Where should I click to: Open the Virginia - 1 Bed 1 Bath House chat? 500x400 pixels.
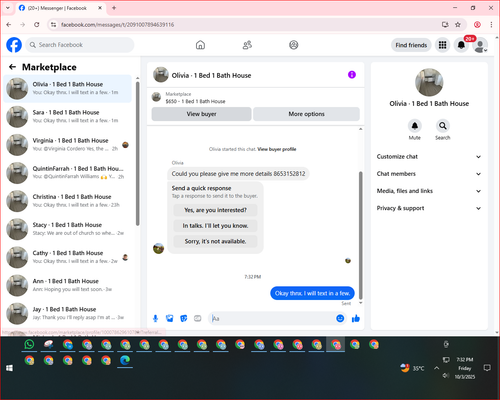click(68, 145)
